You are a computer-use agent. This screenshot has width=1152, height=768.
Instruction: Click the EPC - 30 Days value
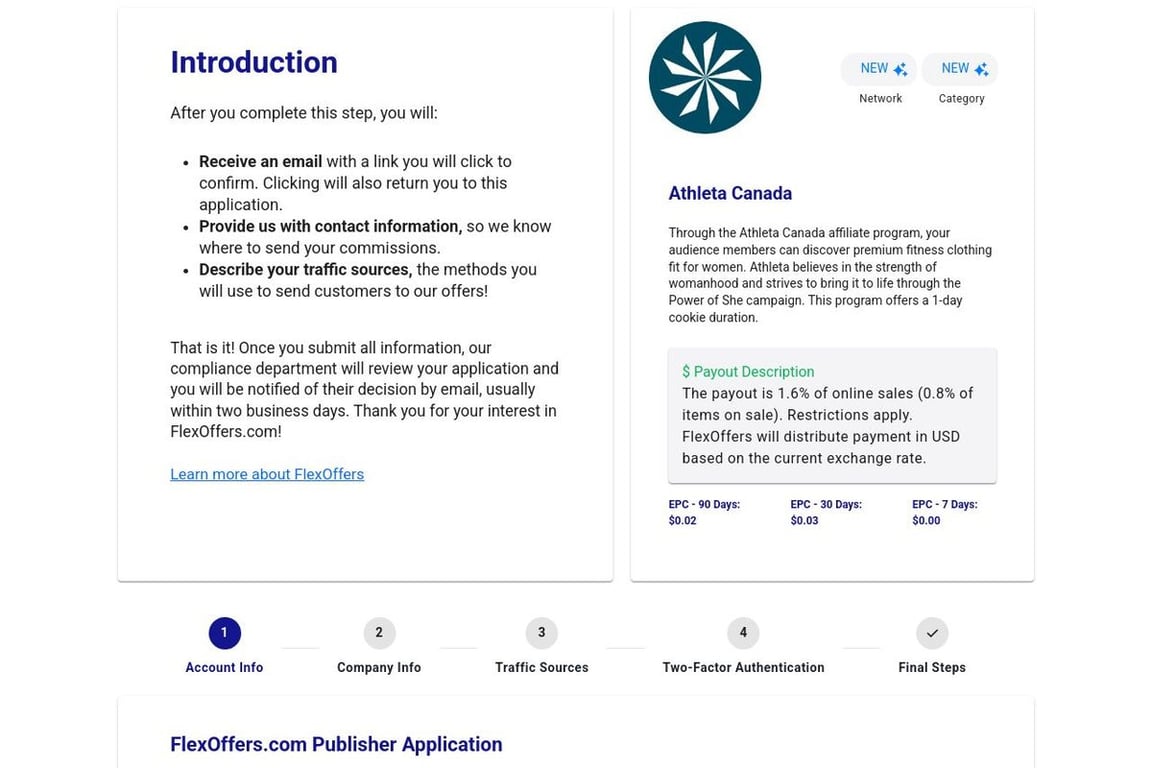pos(804,520)
